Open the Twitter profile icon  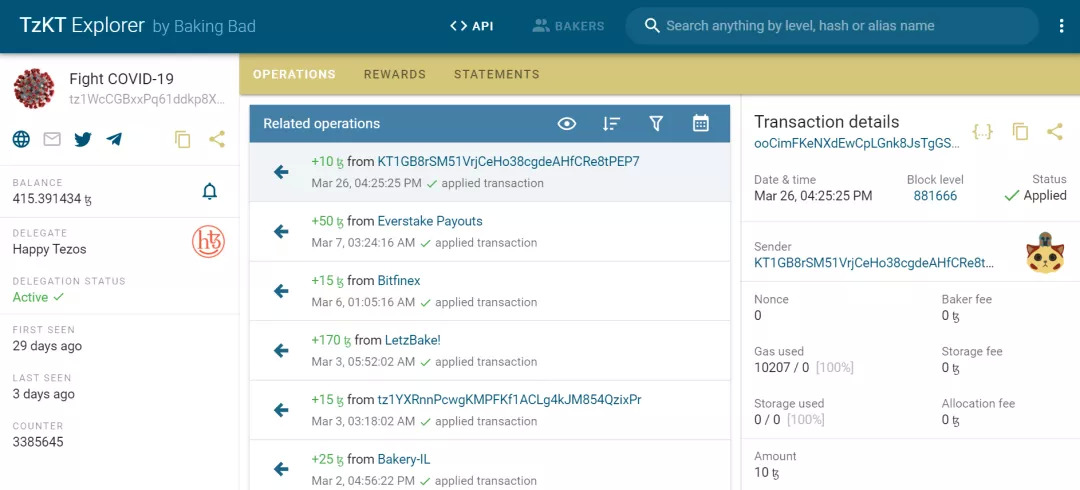(x=83, y=139)
